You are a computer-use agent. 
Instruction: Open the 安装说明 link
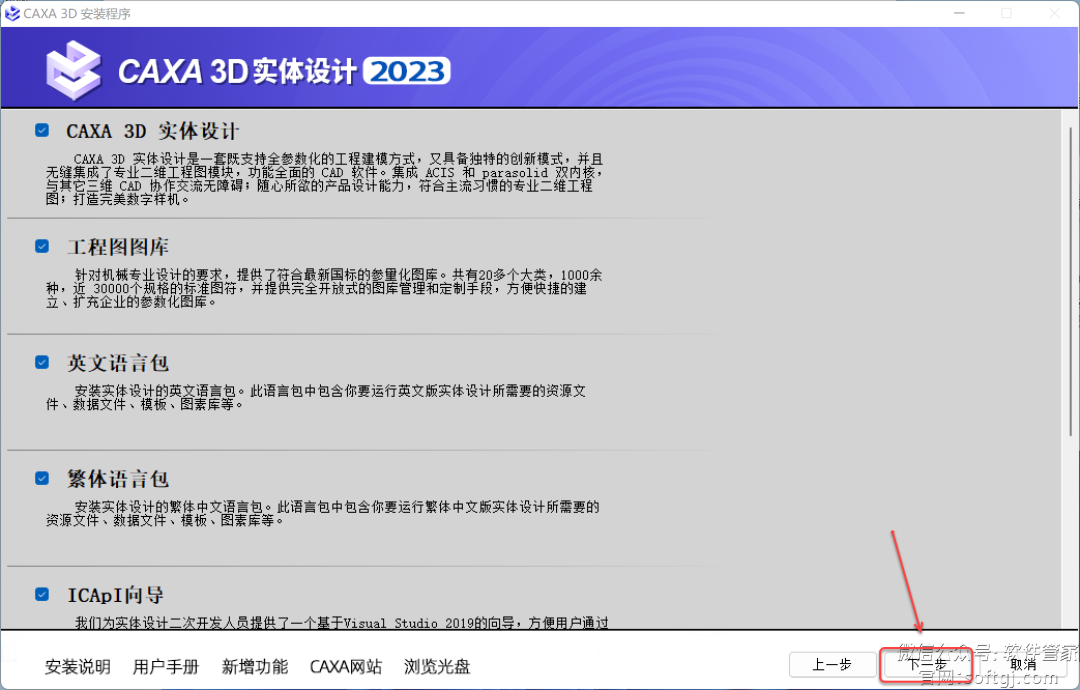(x=78, y=667)
